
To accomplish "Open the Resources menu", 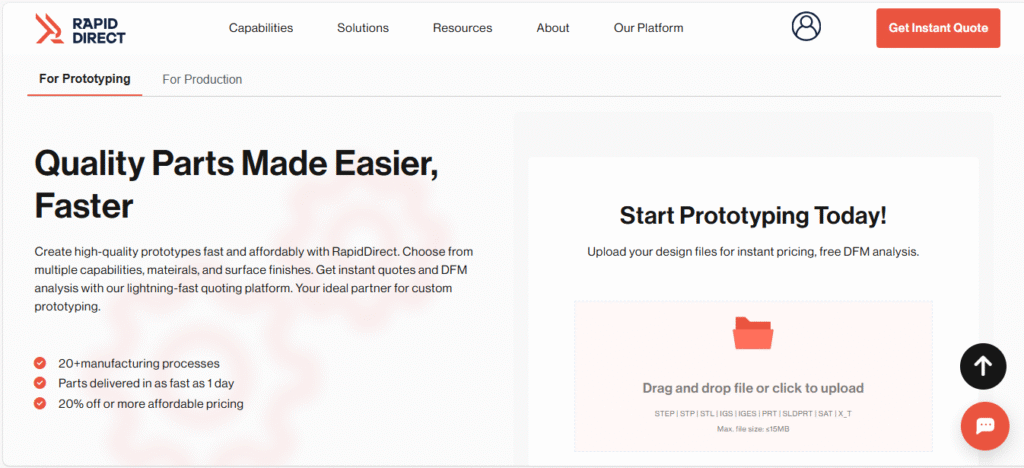I will pos(462,28).
